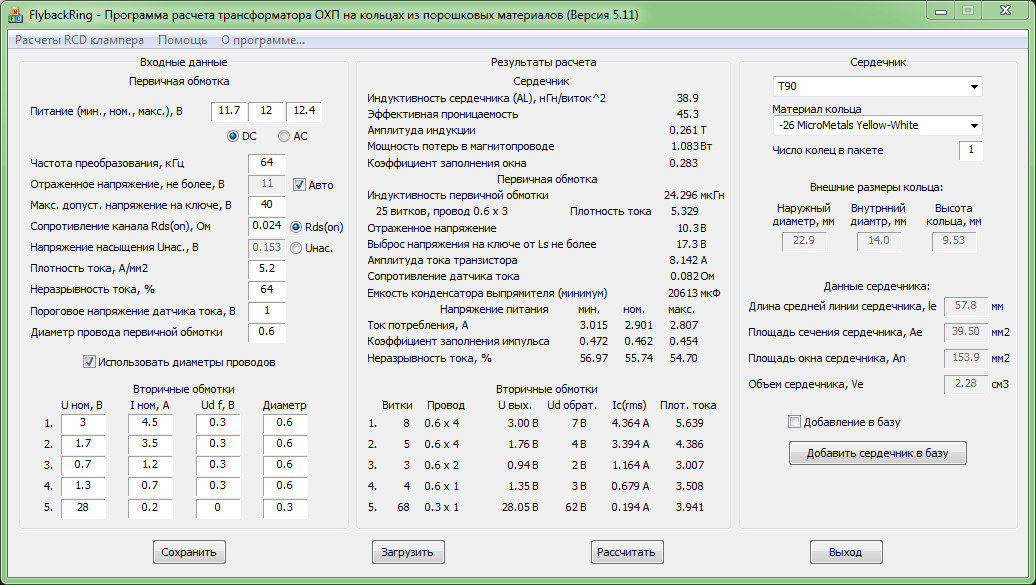Click the maximum supply voltage field 12.4
This screenshot has width=1036, height=585.
(x=304, y=111)
